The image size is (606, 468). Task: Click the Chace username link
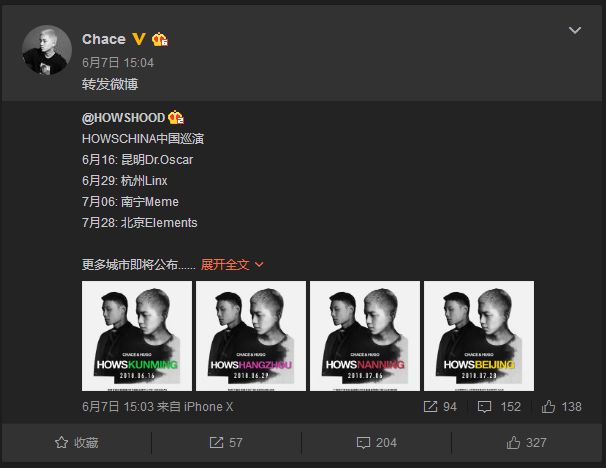click(104, 39)
